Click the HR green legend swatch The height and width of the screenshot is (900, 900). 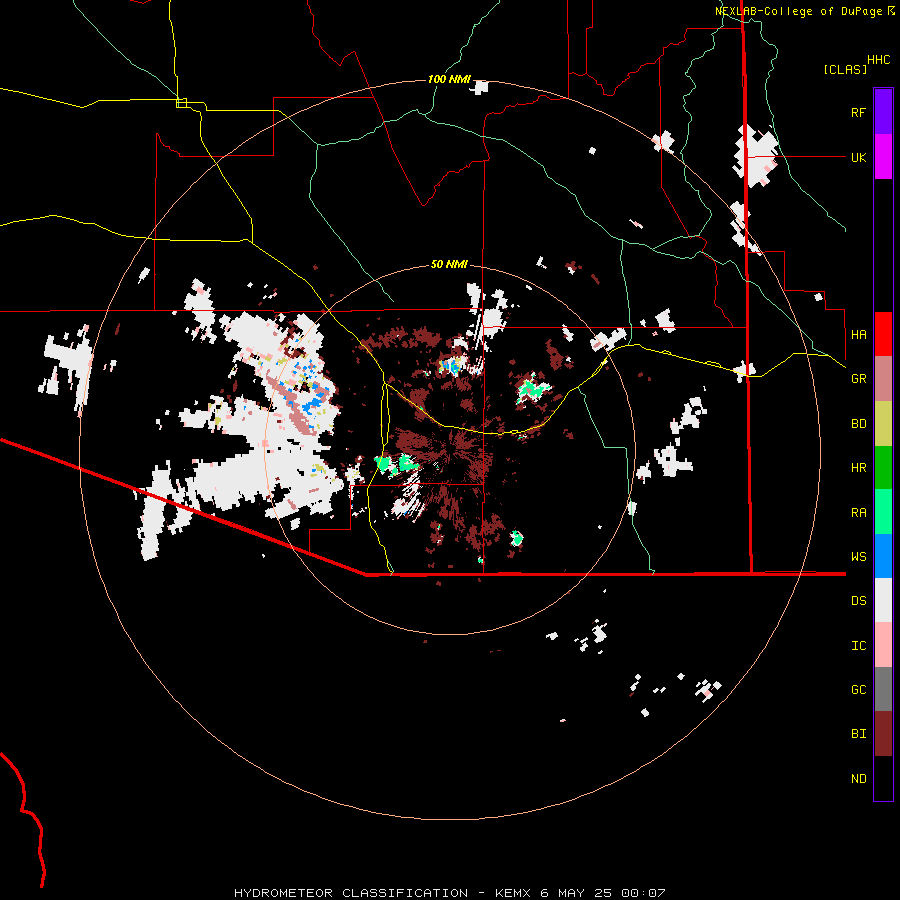[883, 467]
